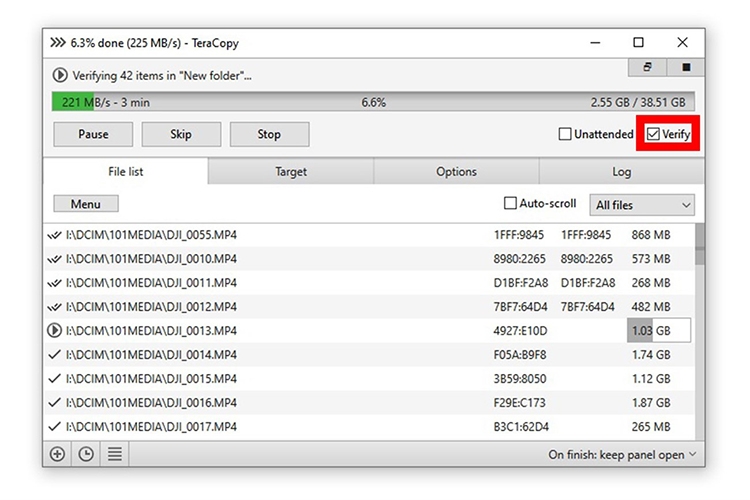This screenshot has height=500, width=750.
Task: Click the green overall progress bar
Action: [x=373, y=102]
